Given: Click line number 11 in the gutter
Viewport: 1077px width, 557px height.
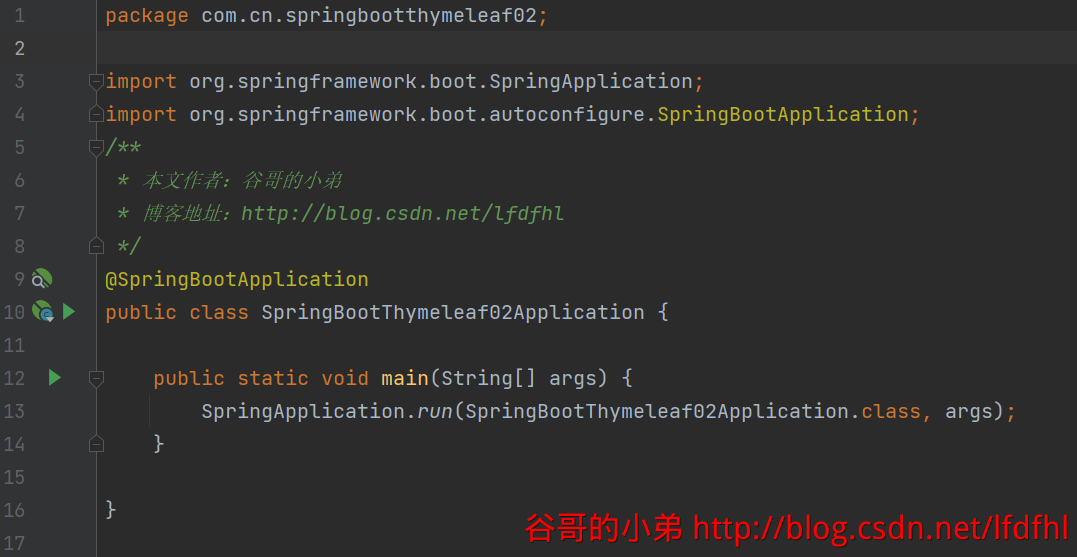Looking at the screenshot, I should (14, 345).
